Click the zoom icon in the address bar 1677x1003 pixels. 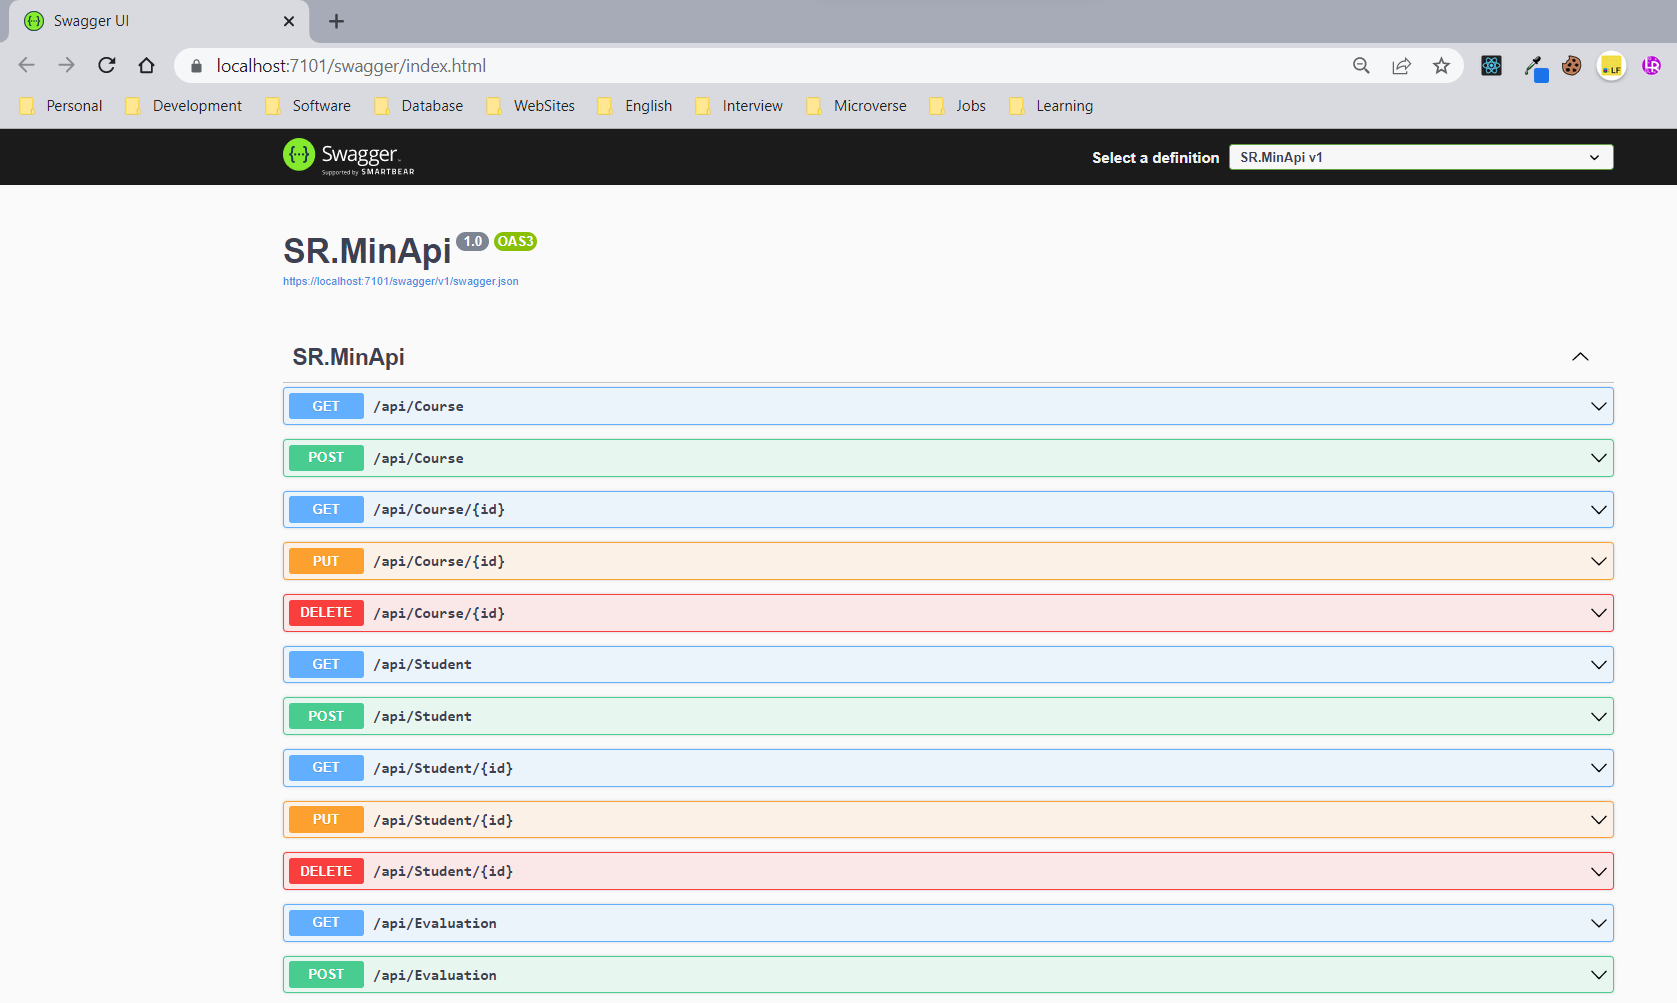coord(1361,65)
